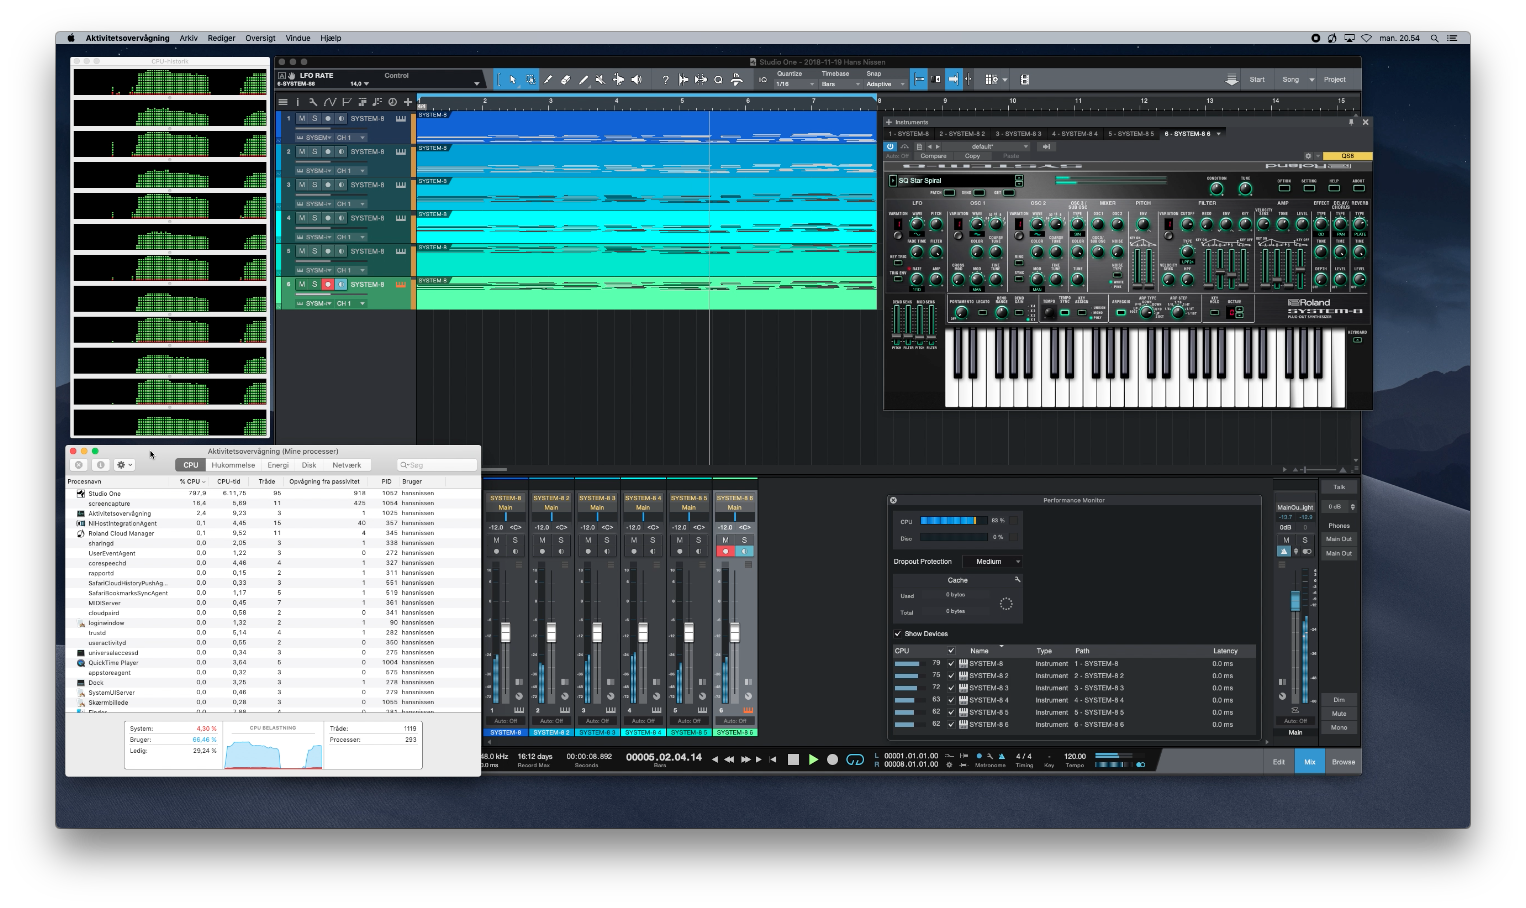Viewport: 1526px width, 908px height.
Task: Solo track 2 SYSTEM-8
Action: 315,152
